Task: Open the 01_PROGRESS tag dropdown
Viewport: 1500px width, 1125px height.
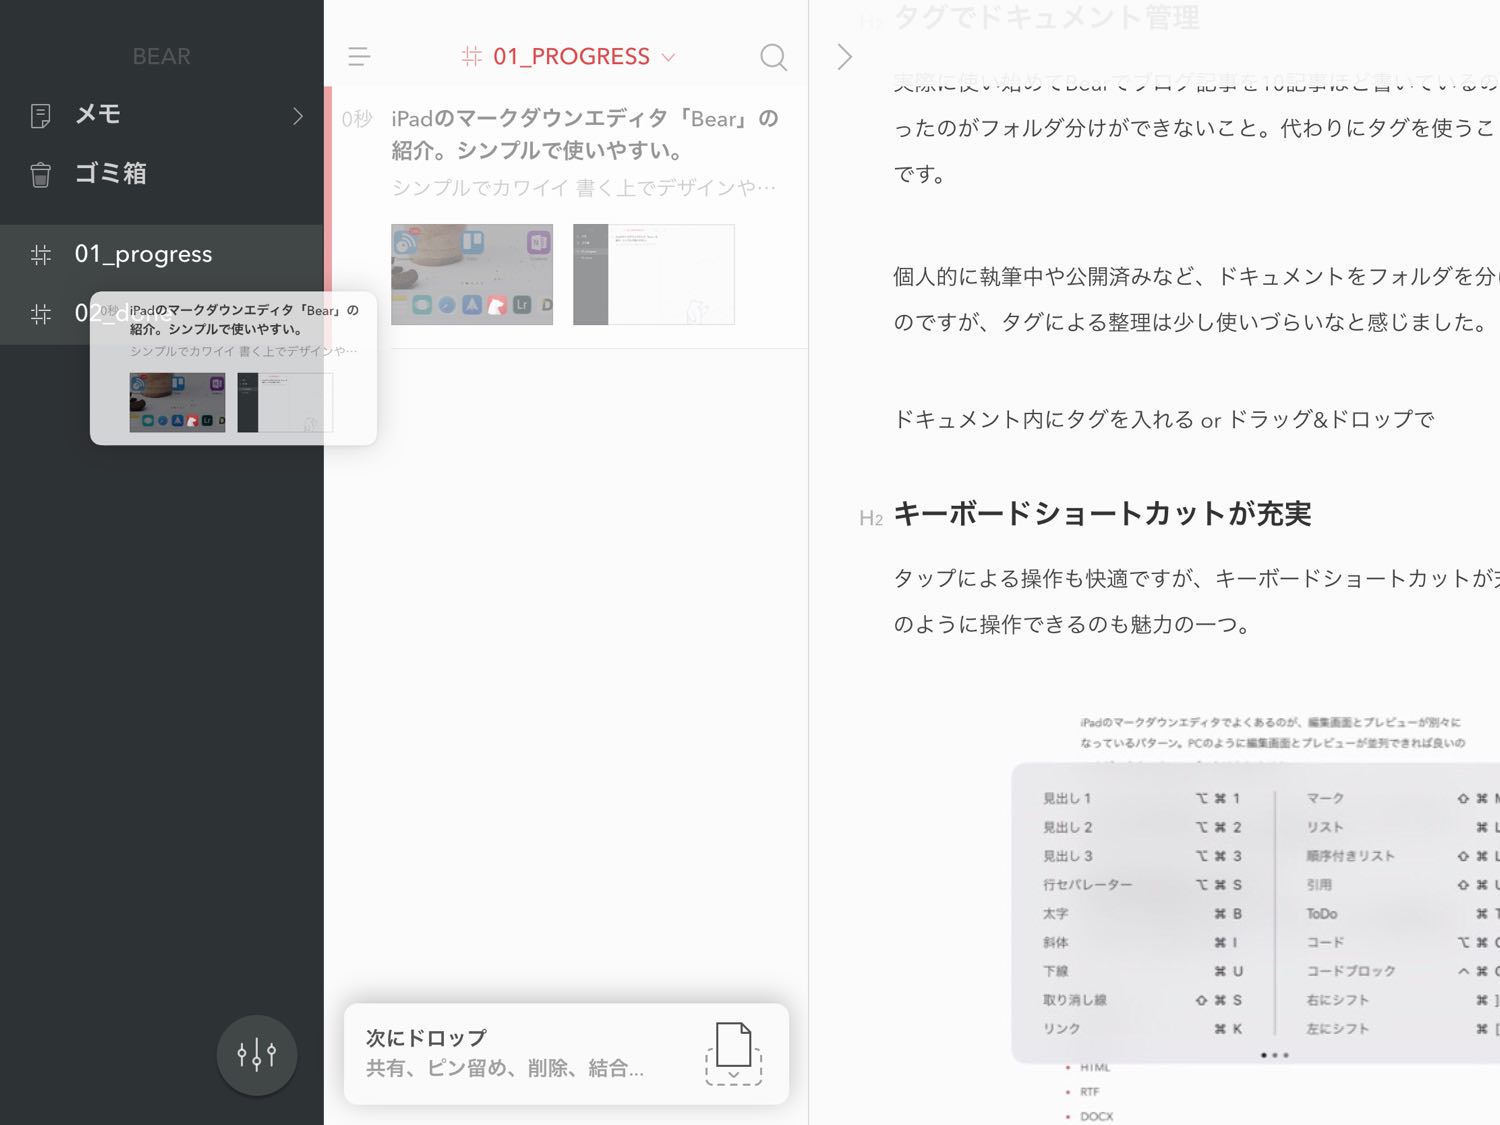Action: coord(569,57)
